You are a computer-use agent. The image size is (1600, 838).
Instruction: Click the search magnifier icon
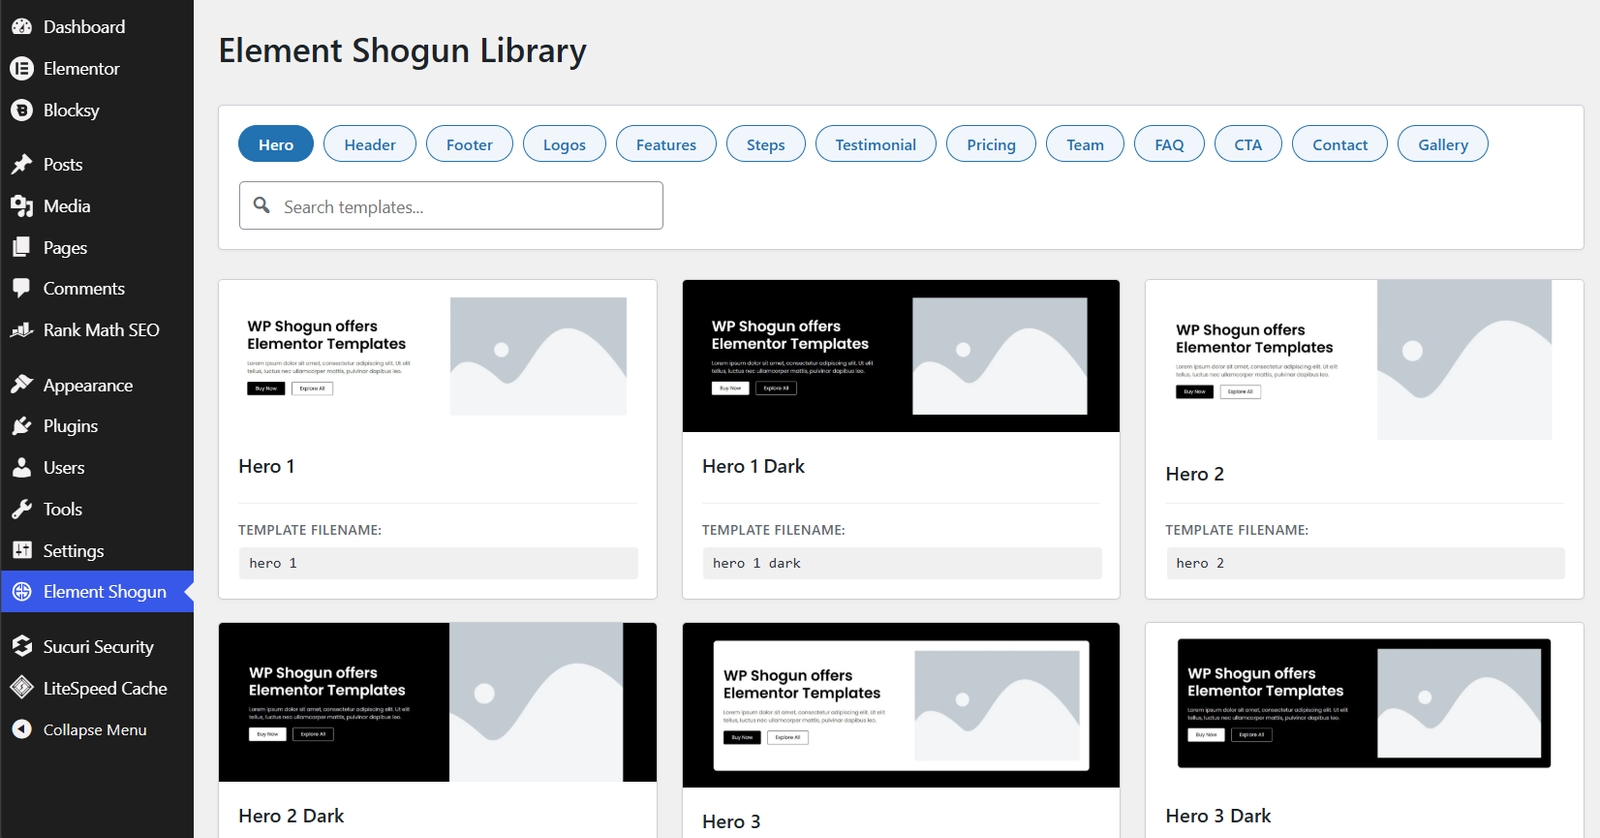262,205
